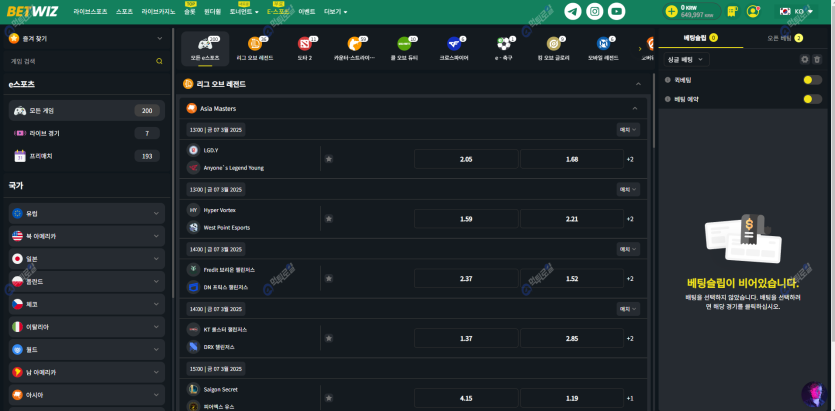The width and height of the screenshot is (835, 411).
Task: Open the Telegram channel icon
Action: point(572,11)
